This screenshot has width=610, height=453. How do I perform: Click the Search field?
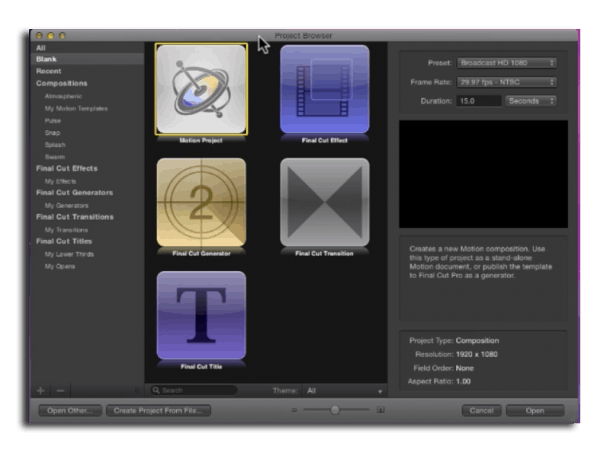[x=194, y=390]
